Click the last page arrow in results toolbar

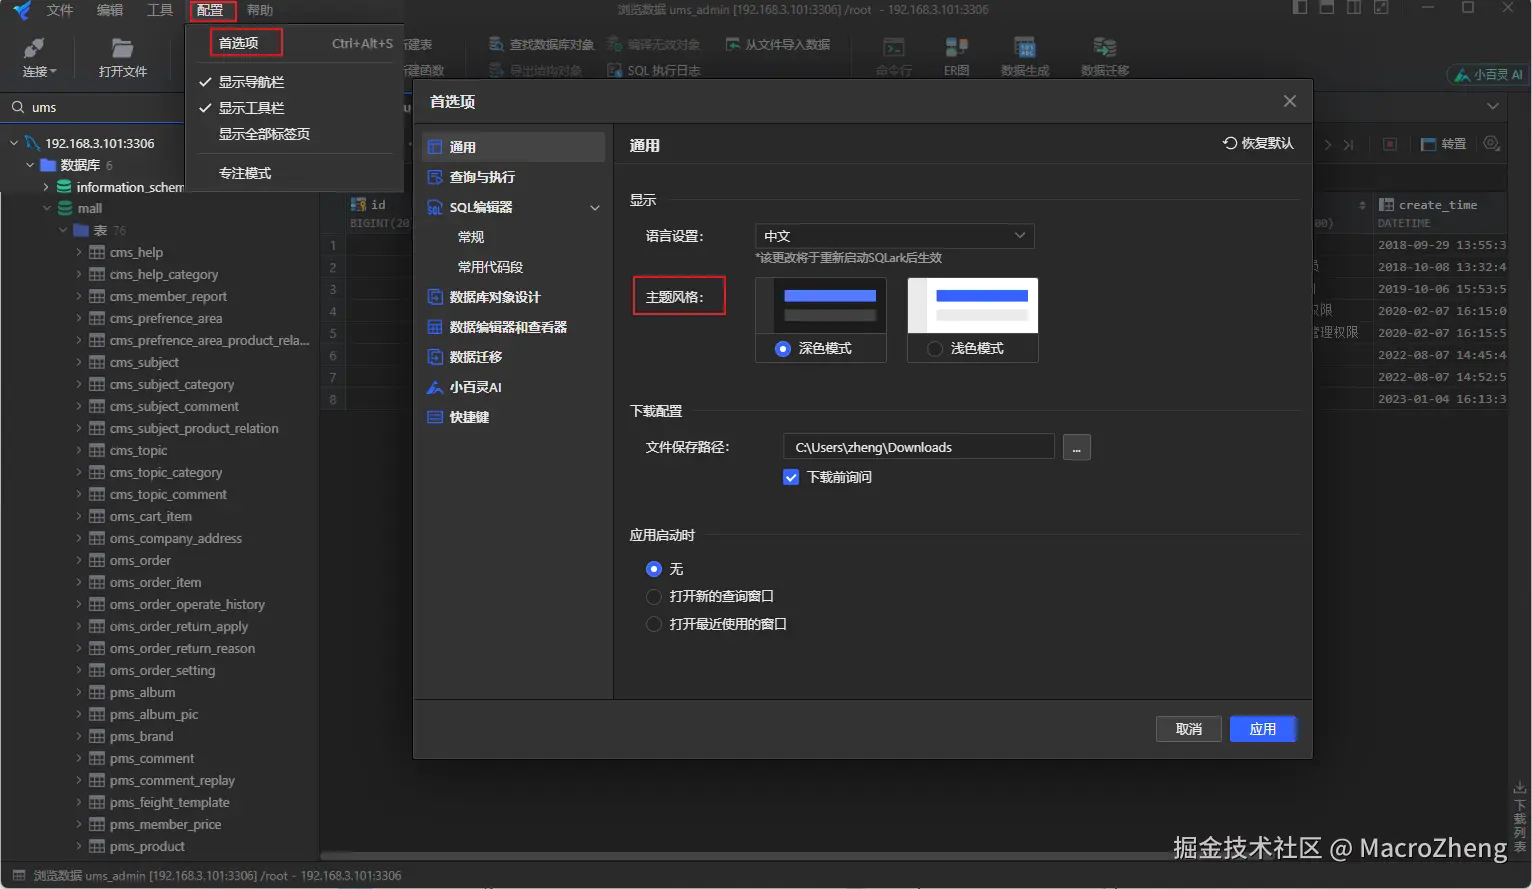pos(1349,144)
